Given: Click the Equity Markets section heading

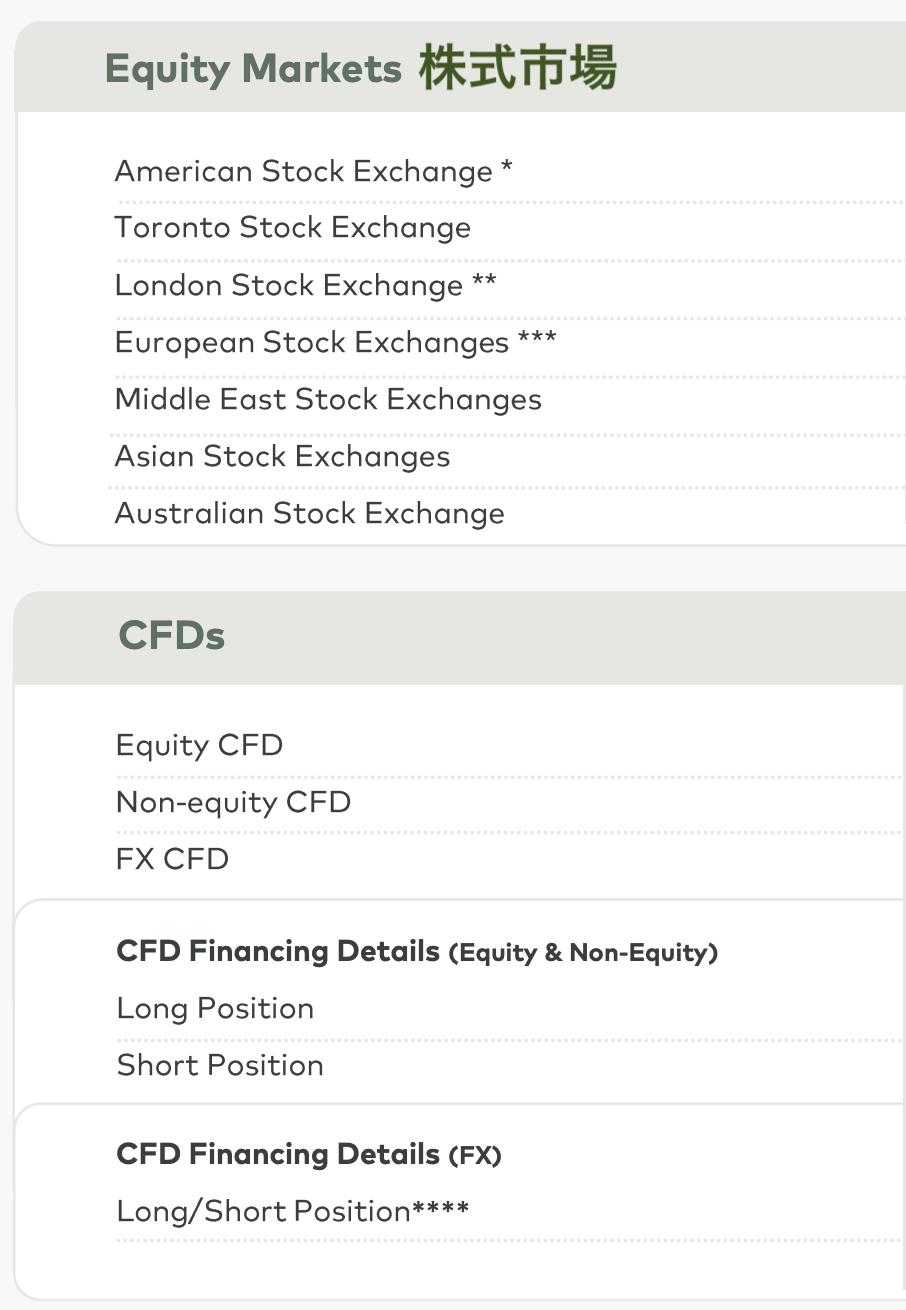Looking at the screenshot, I should point(253,69).
